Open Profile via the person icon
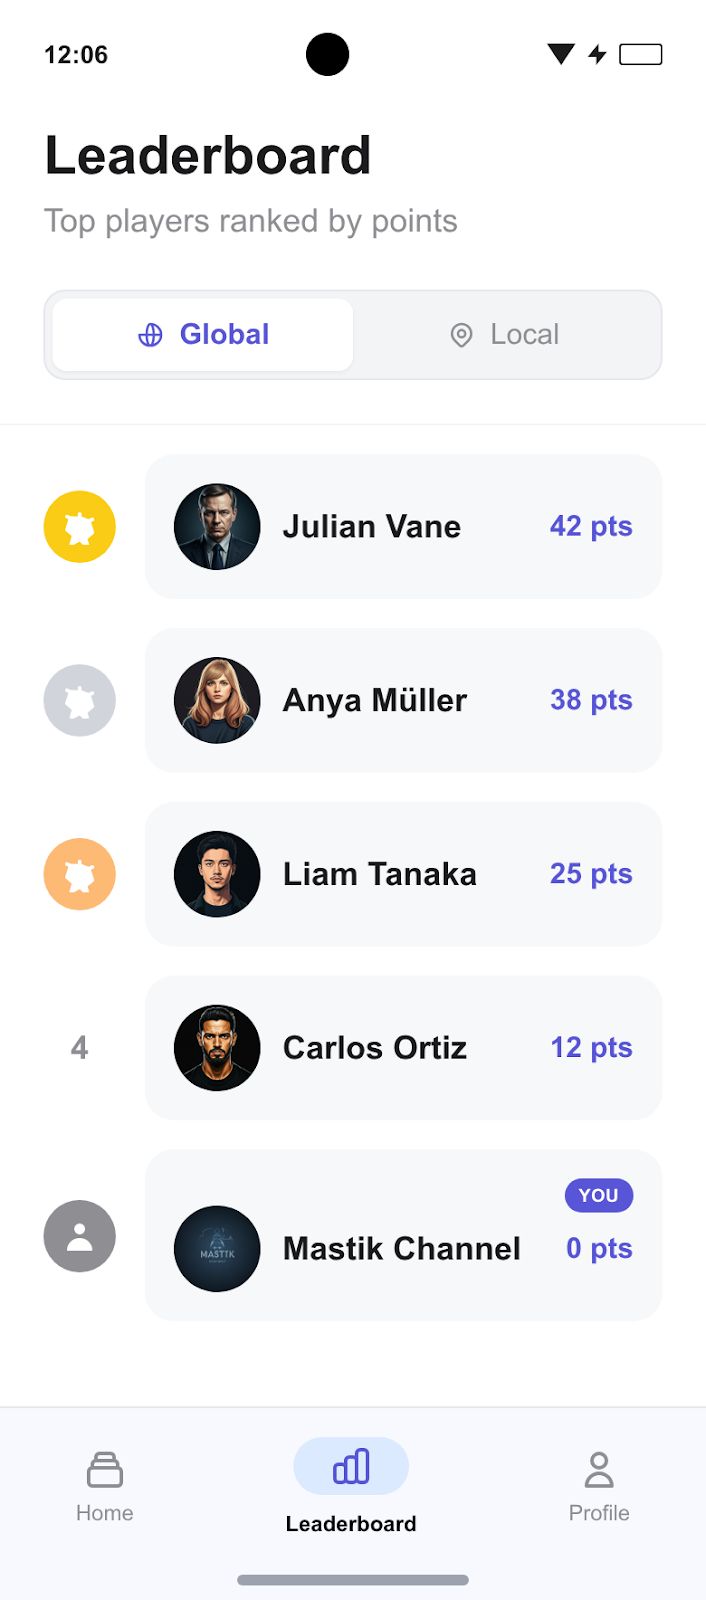This screenshot has width=706, height=1600. tap(598, 1467)
